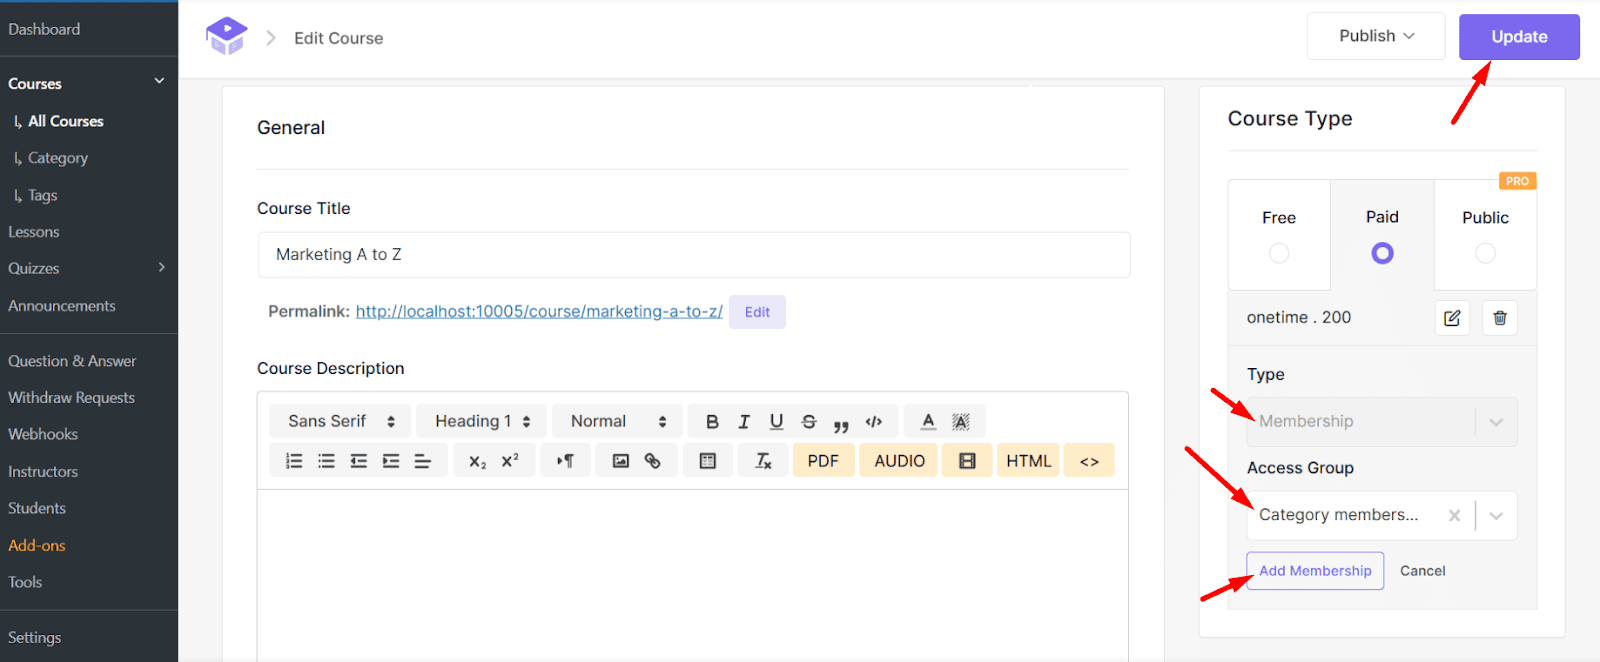Select the Paid course type
Viewport: 1600px width, 662px height.
coord(1382,253)
